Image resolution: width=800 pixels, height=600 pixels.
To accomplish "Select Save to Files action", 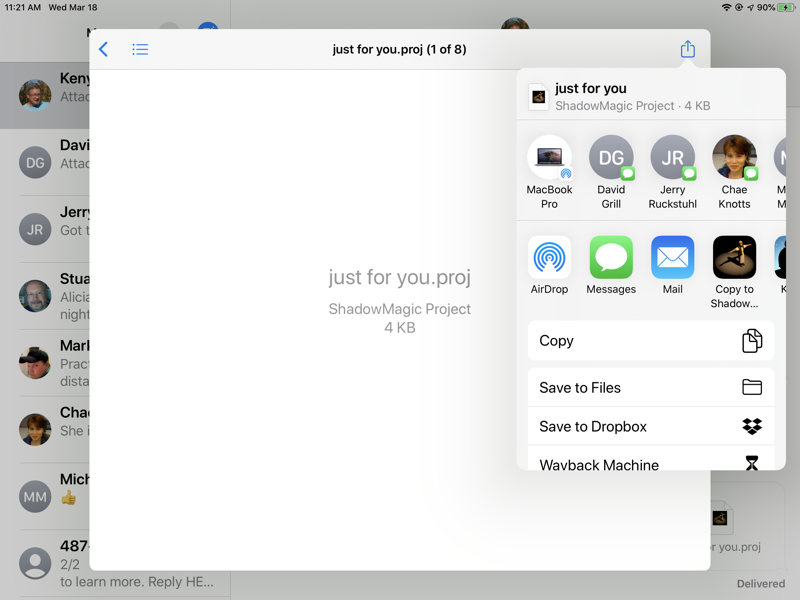I will tap(650, 388).
